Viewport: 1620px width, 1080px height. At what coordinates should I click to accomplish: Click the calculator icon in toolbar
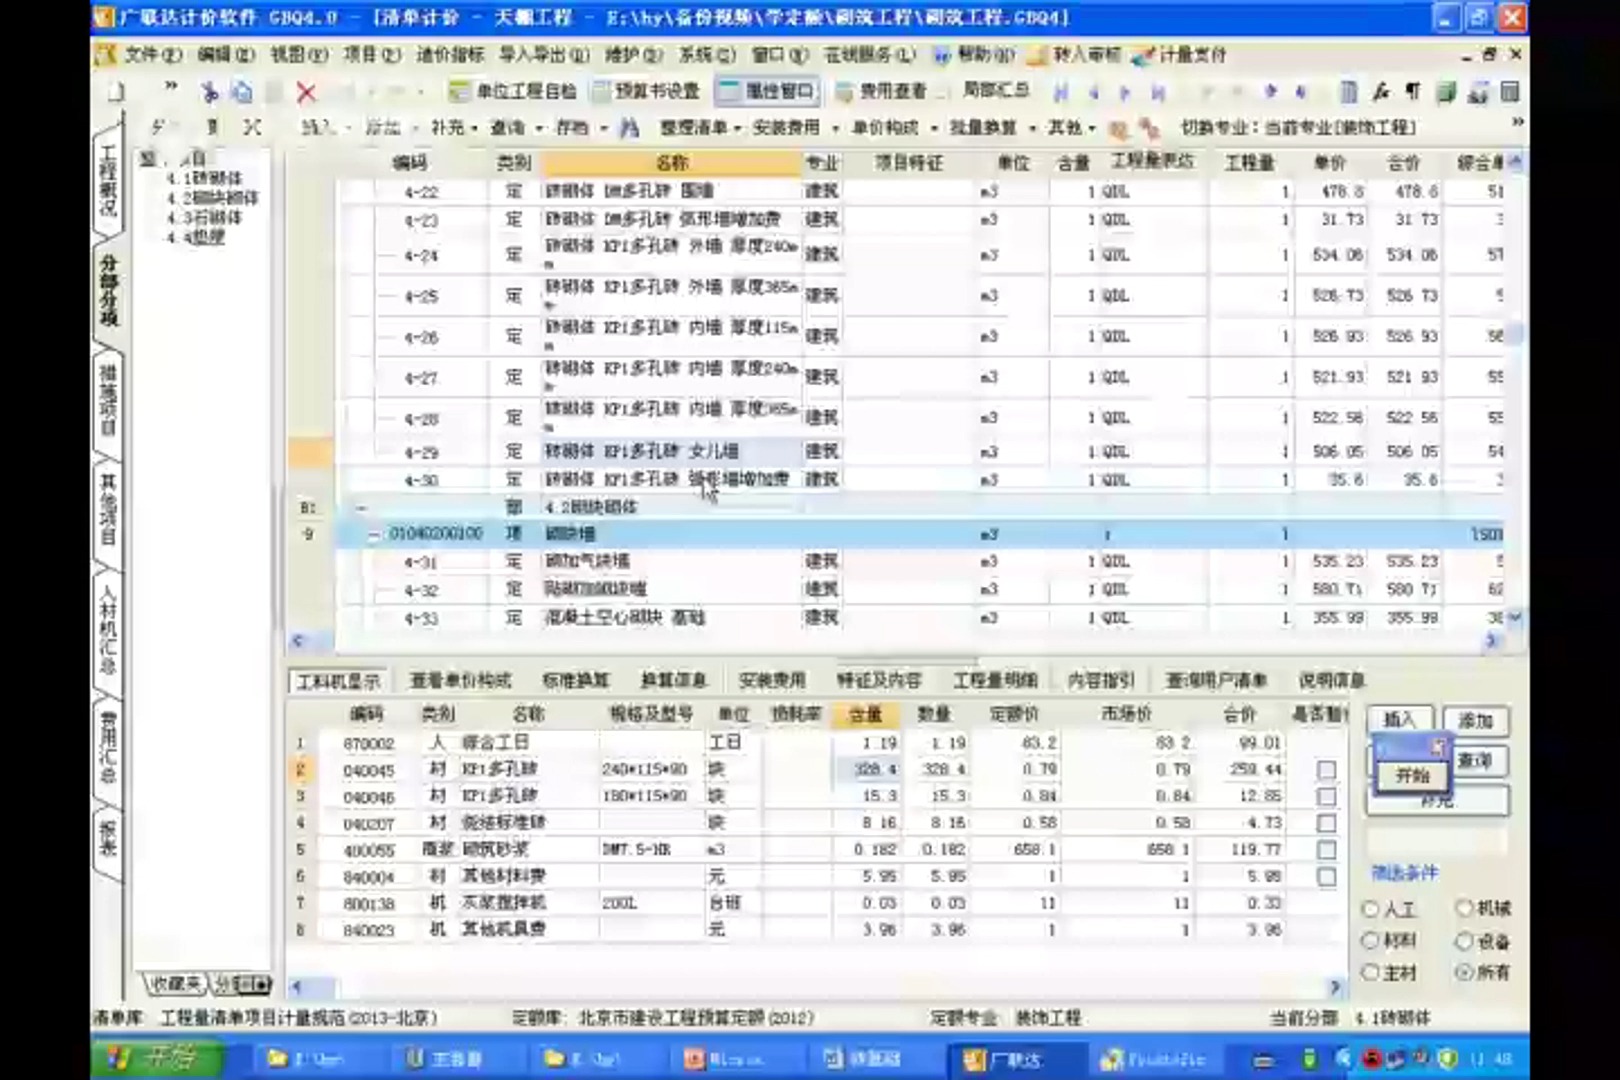tap(1348, 93)
